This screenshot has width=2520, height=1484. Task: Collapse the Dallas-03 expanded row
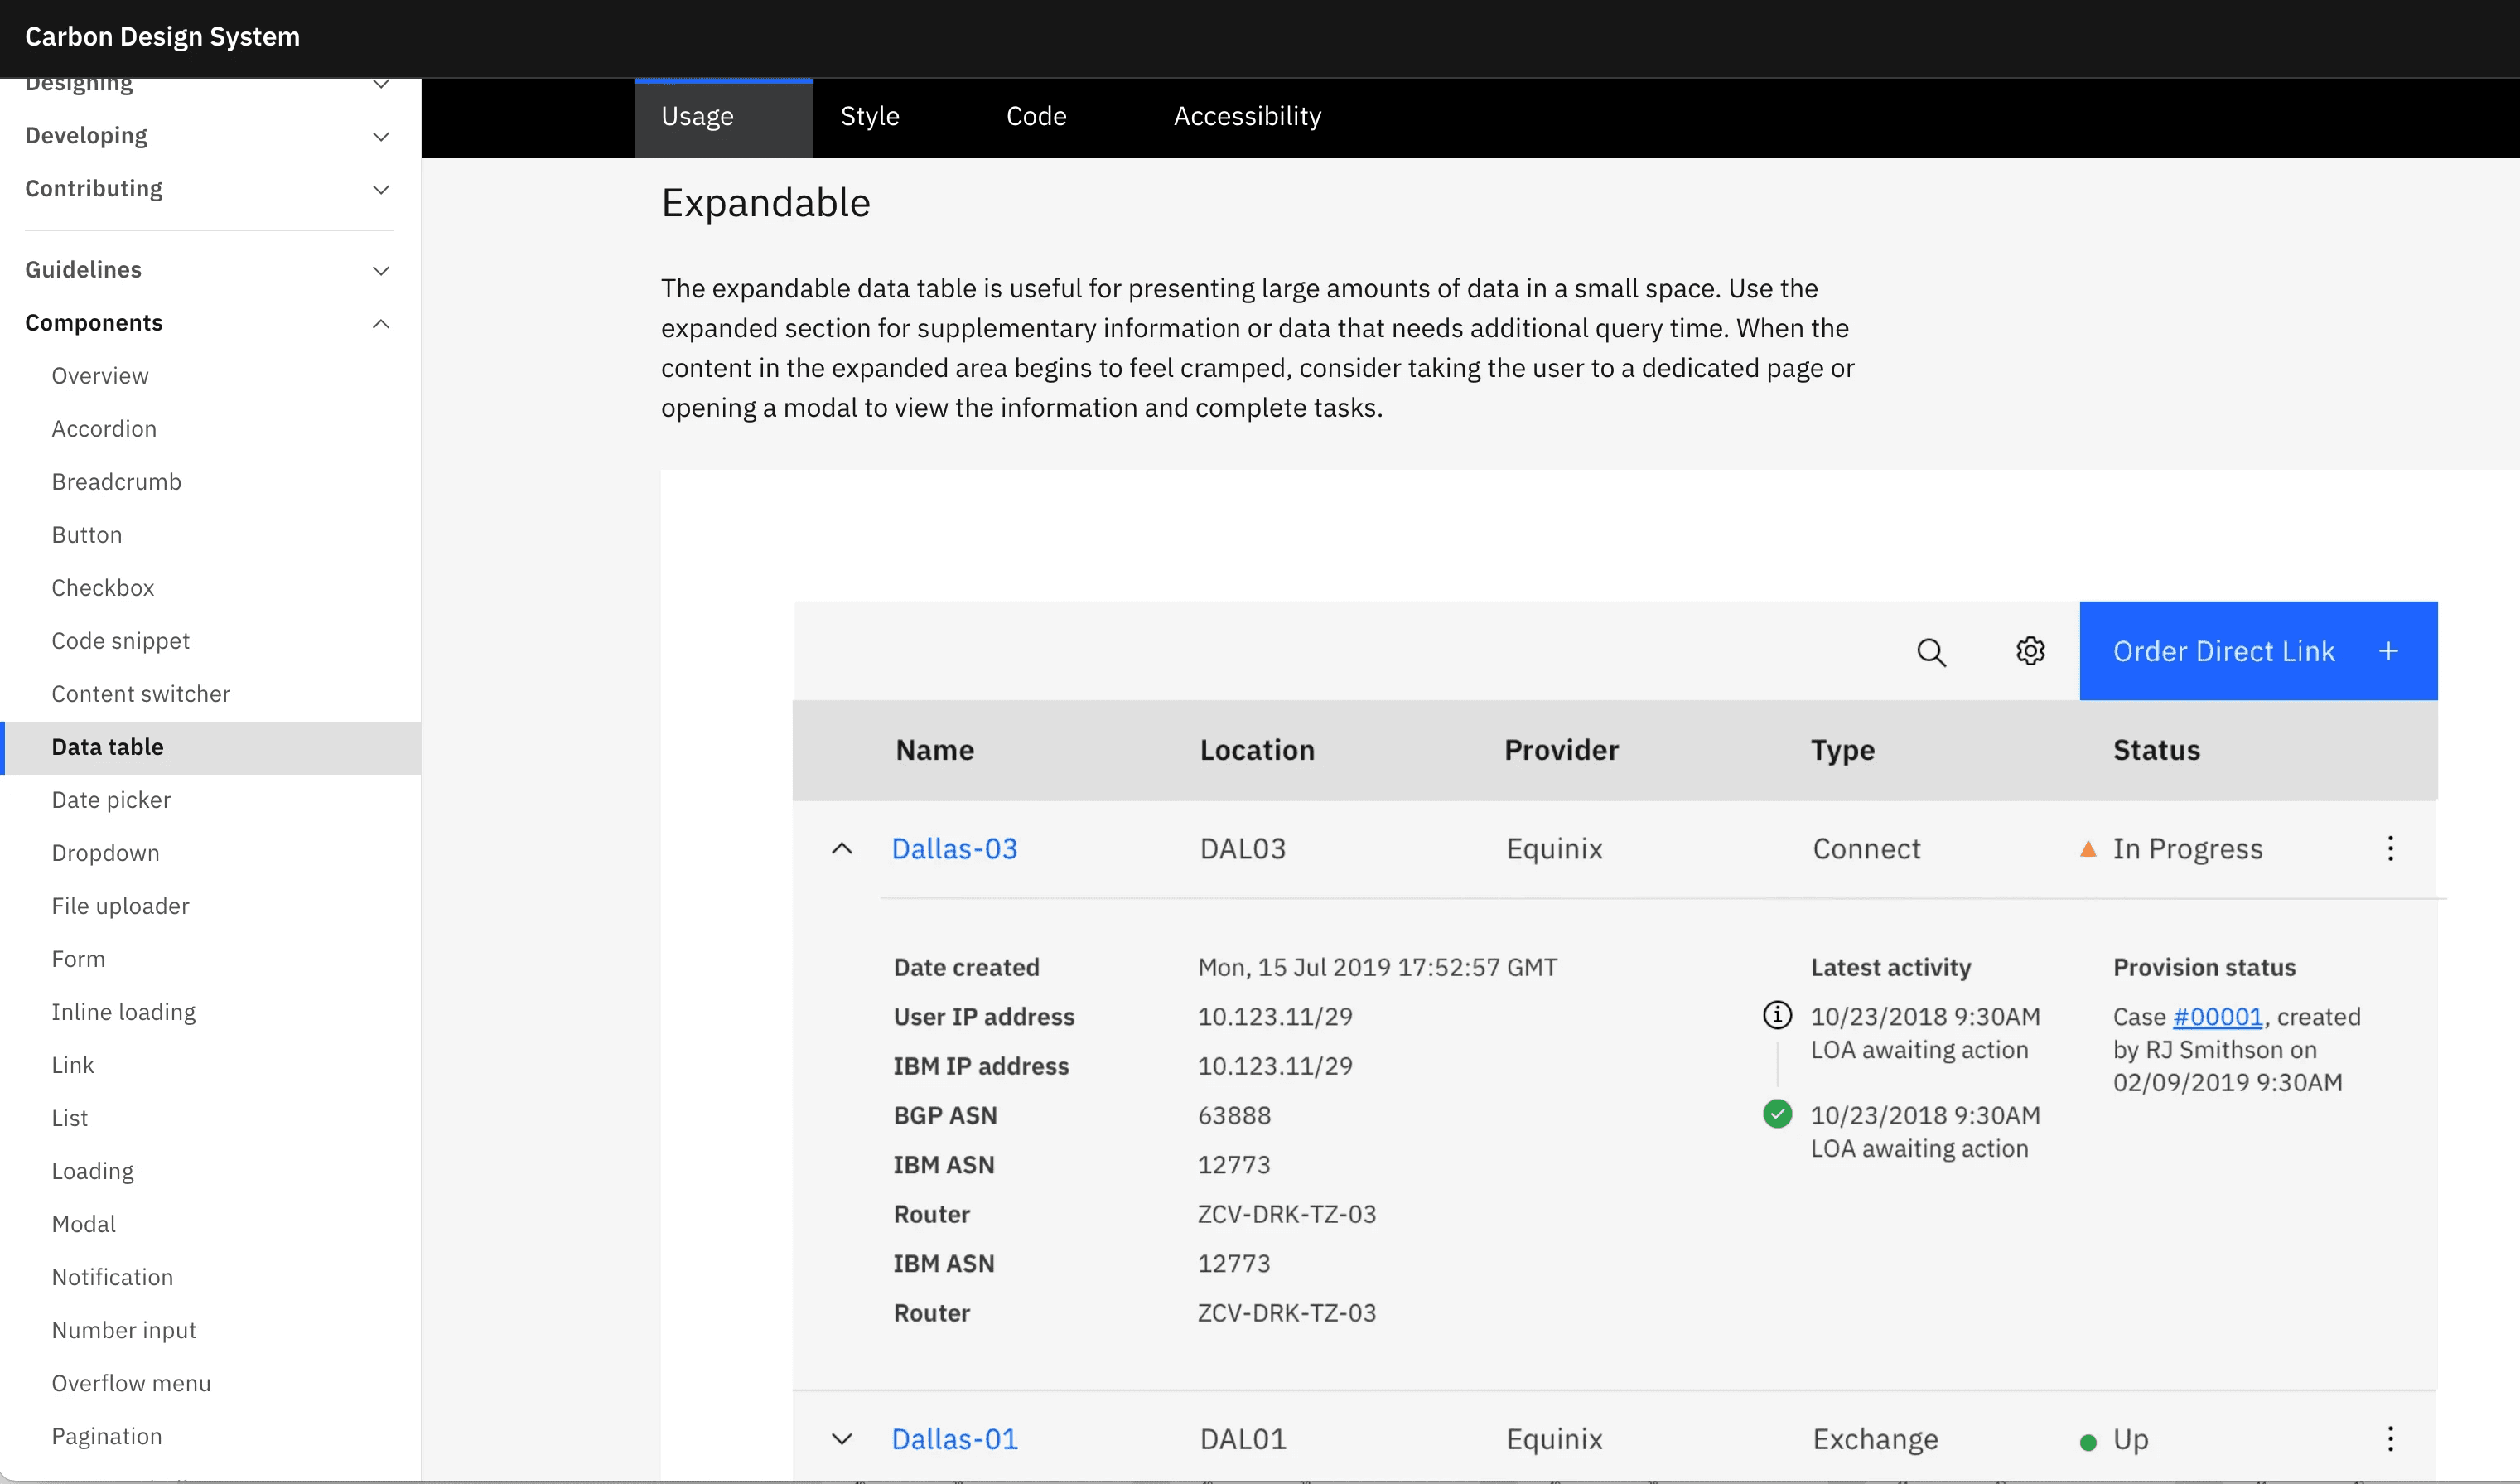click(x=842, y=849)
